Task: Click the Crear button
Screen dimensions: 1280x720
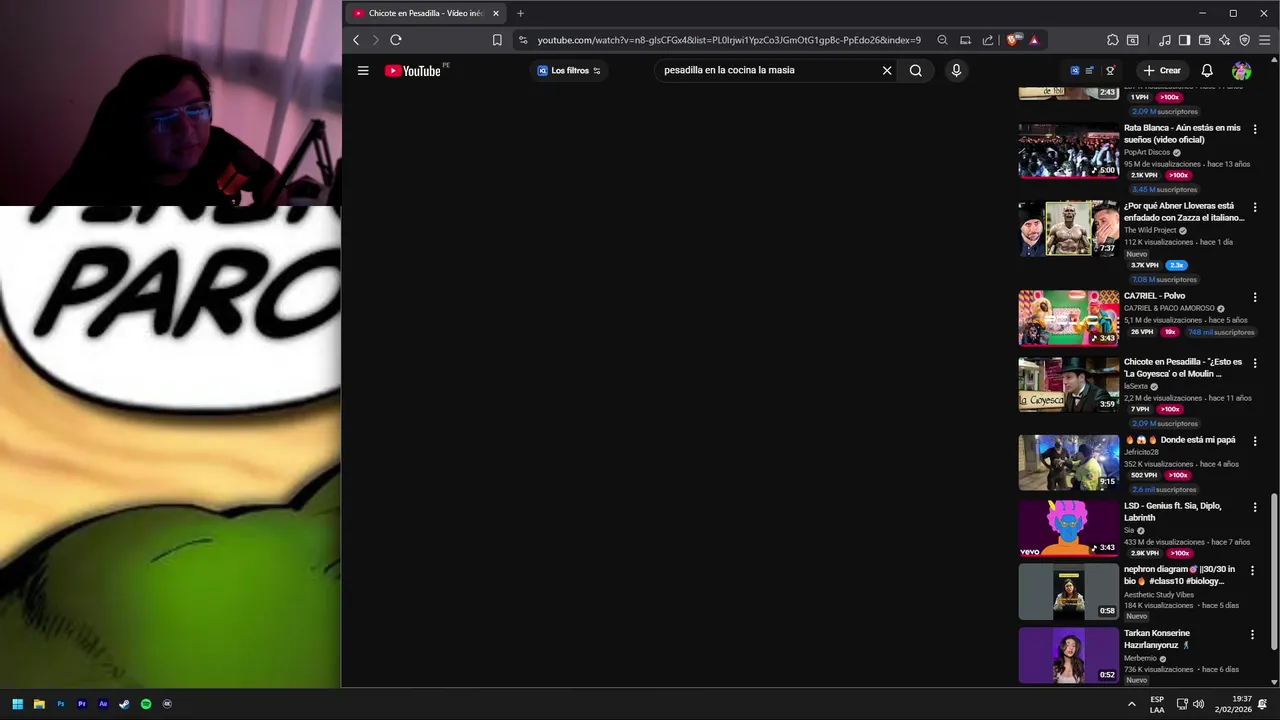Action: pos(1162,70)
